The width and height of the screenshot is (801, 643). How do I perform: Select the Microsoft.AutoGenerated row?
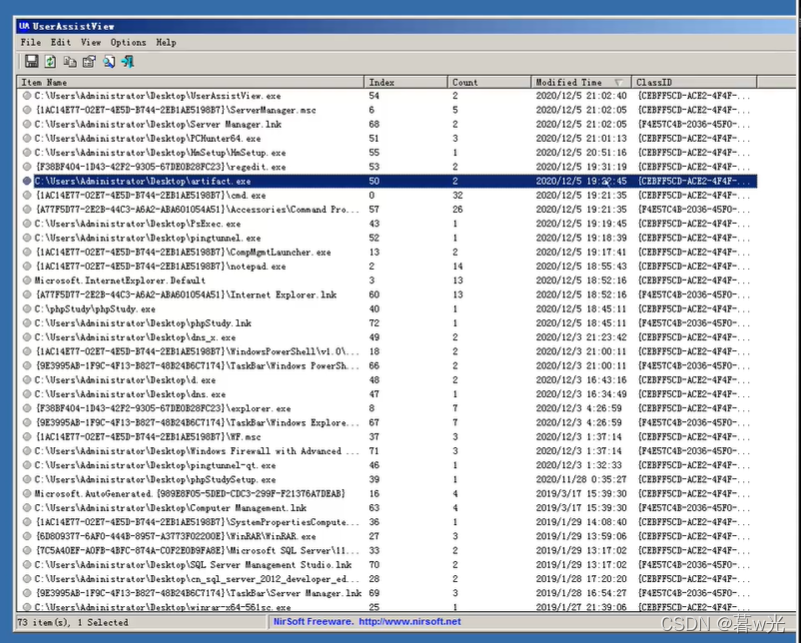(387, 494)
